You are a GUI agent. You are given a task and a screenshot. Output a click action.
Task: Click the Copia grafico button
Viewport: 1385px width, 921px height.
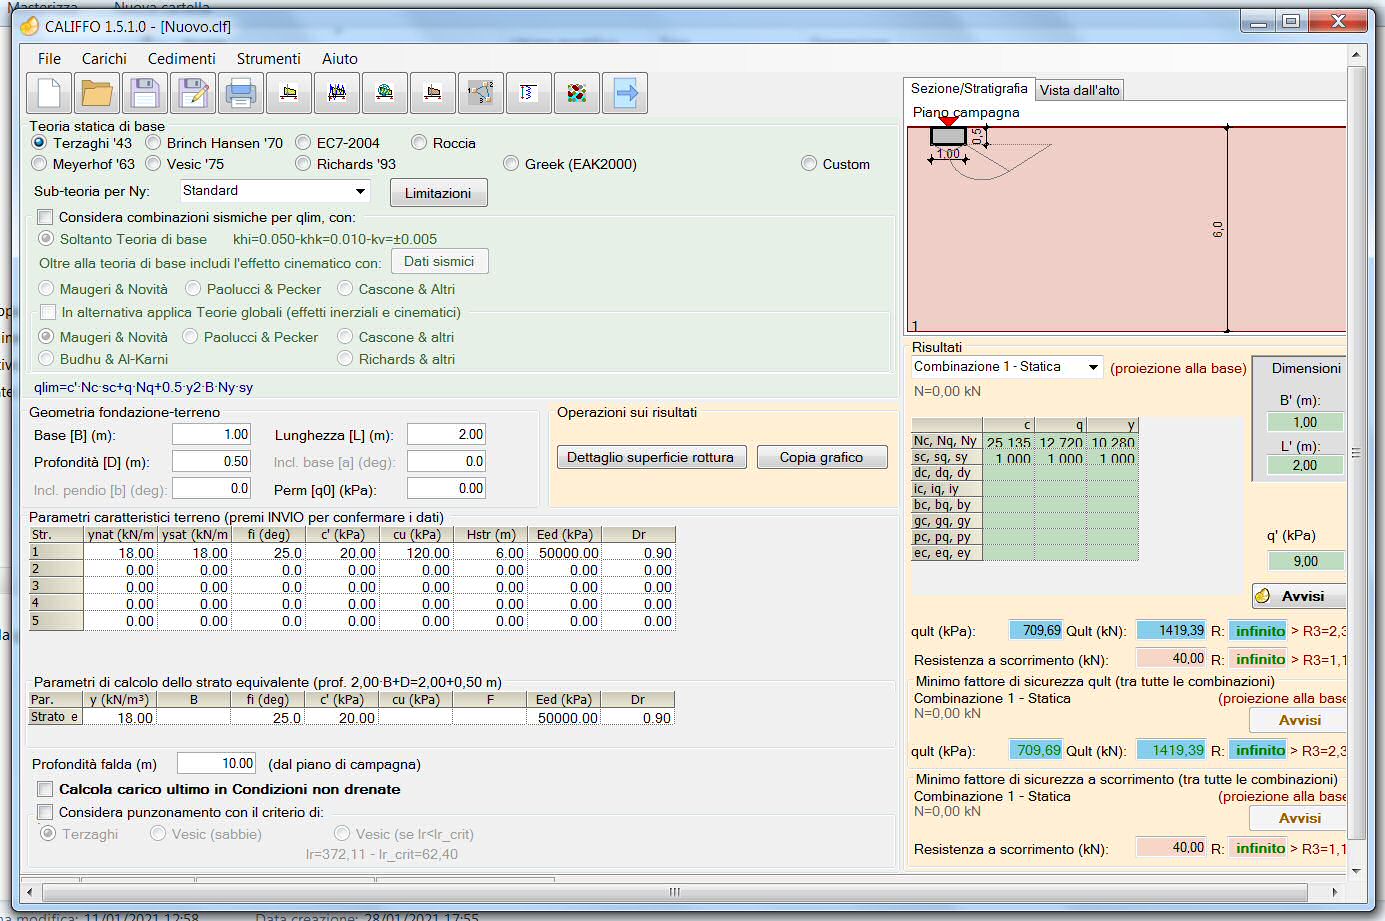pyautogui.click(x=821, y=457)
